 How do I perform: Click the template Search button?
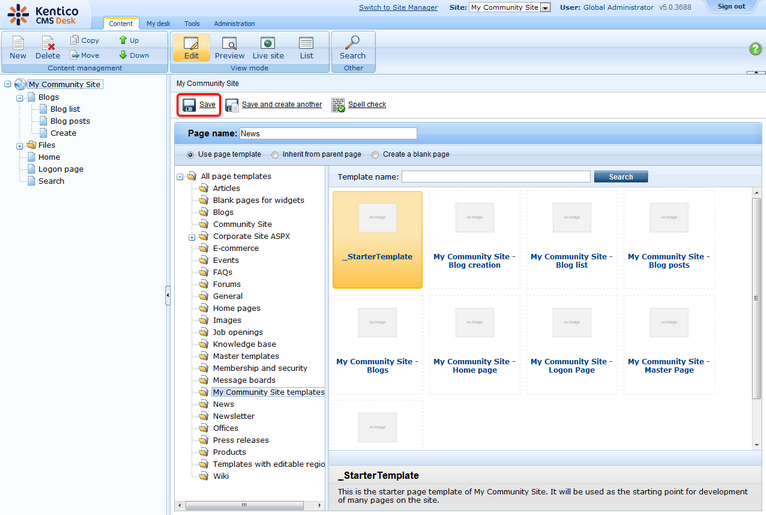pos(621,177)
